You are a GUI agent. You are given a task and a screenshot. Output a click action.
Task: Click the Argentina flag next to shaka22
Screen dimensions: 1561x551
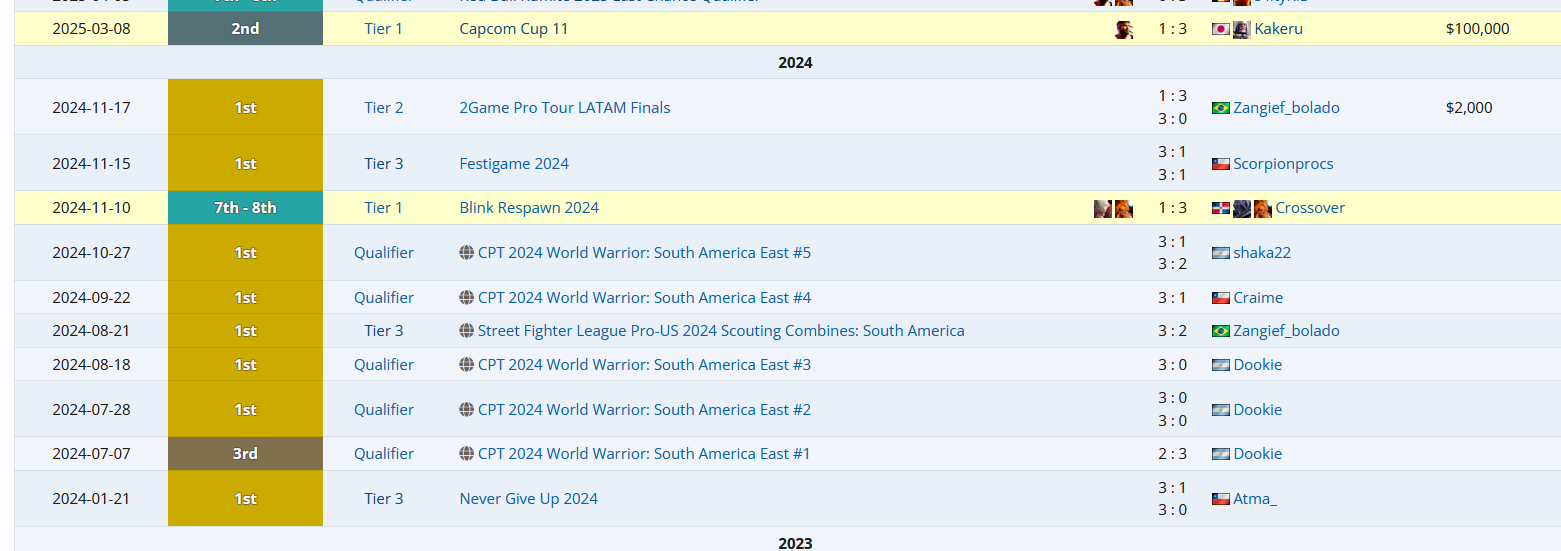click(1220, 253)
